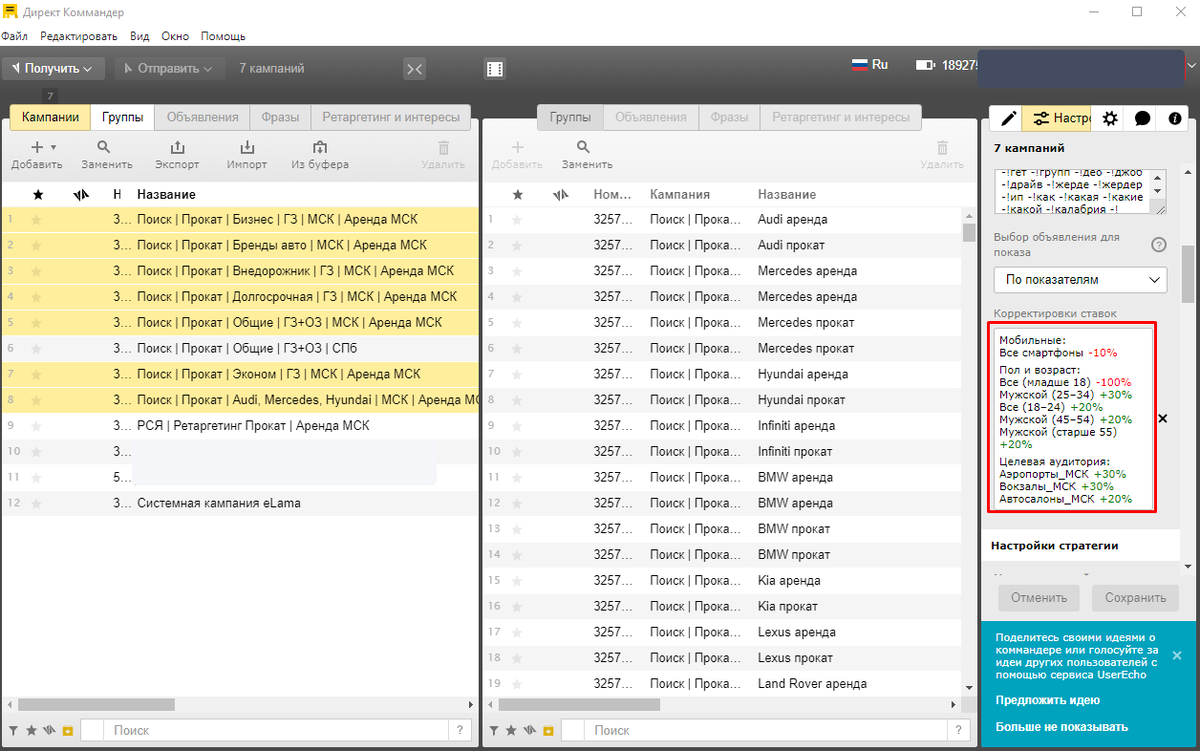The width and height of the screenshot is (1200, 751).
Task: Open the gear settings tab icon
Action: click(x=1110, y=118)
